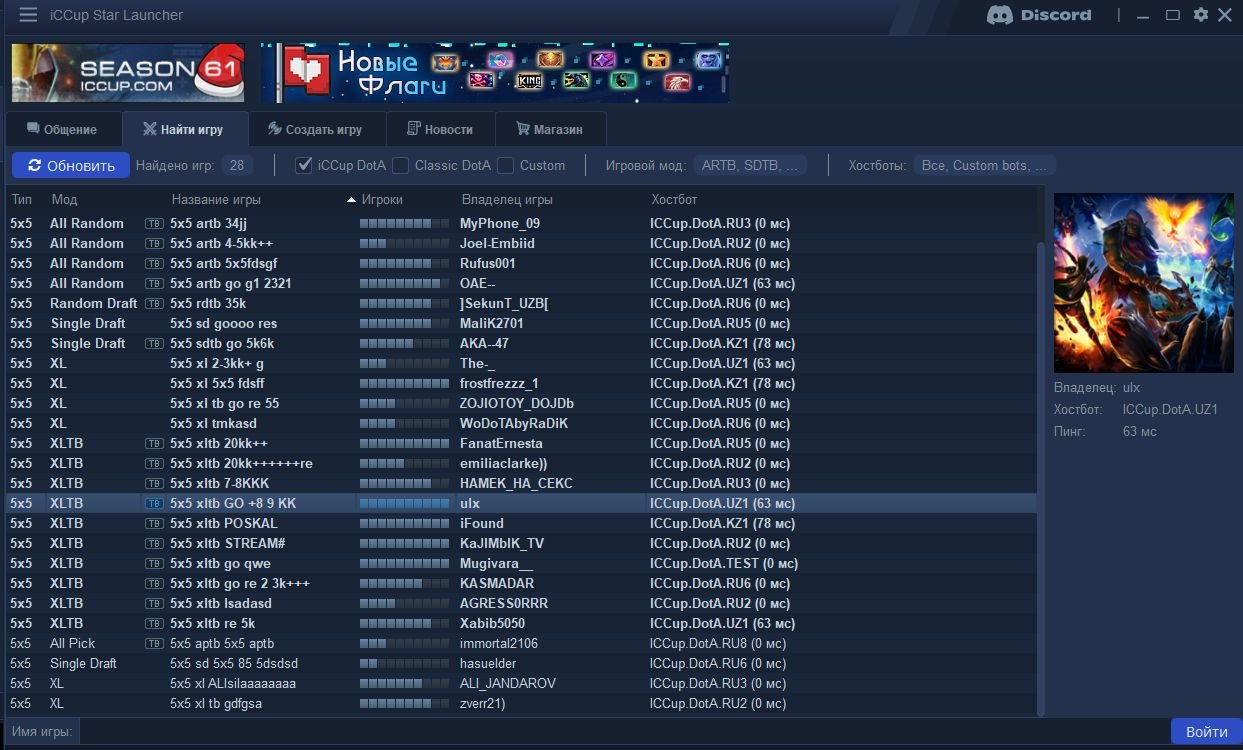Click the players bar of immortal2106 game
The width and height of the screenshot is (1243, 750).
pyautogui.click(x=404, y=643)
